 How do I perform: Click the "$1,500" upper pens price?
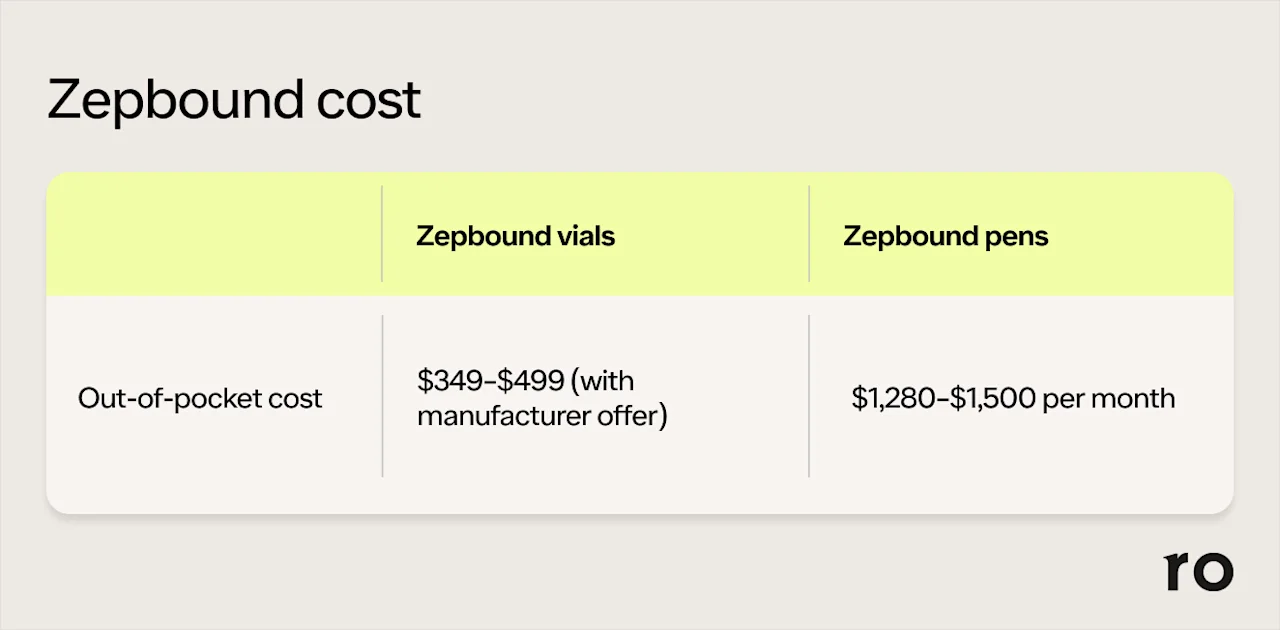pos(993,398)
